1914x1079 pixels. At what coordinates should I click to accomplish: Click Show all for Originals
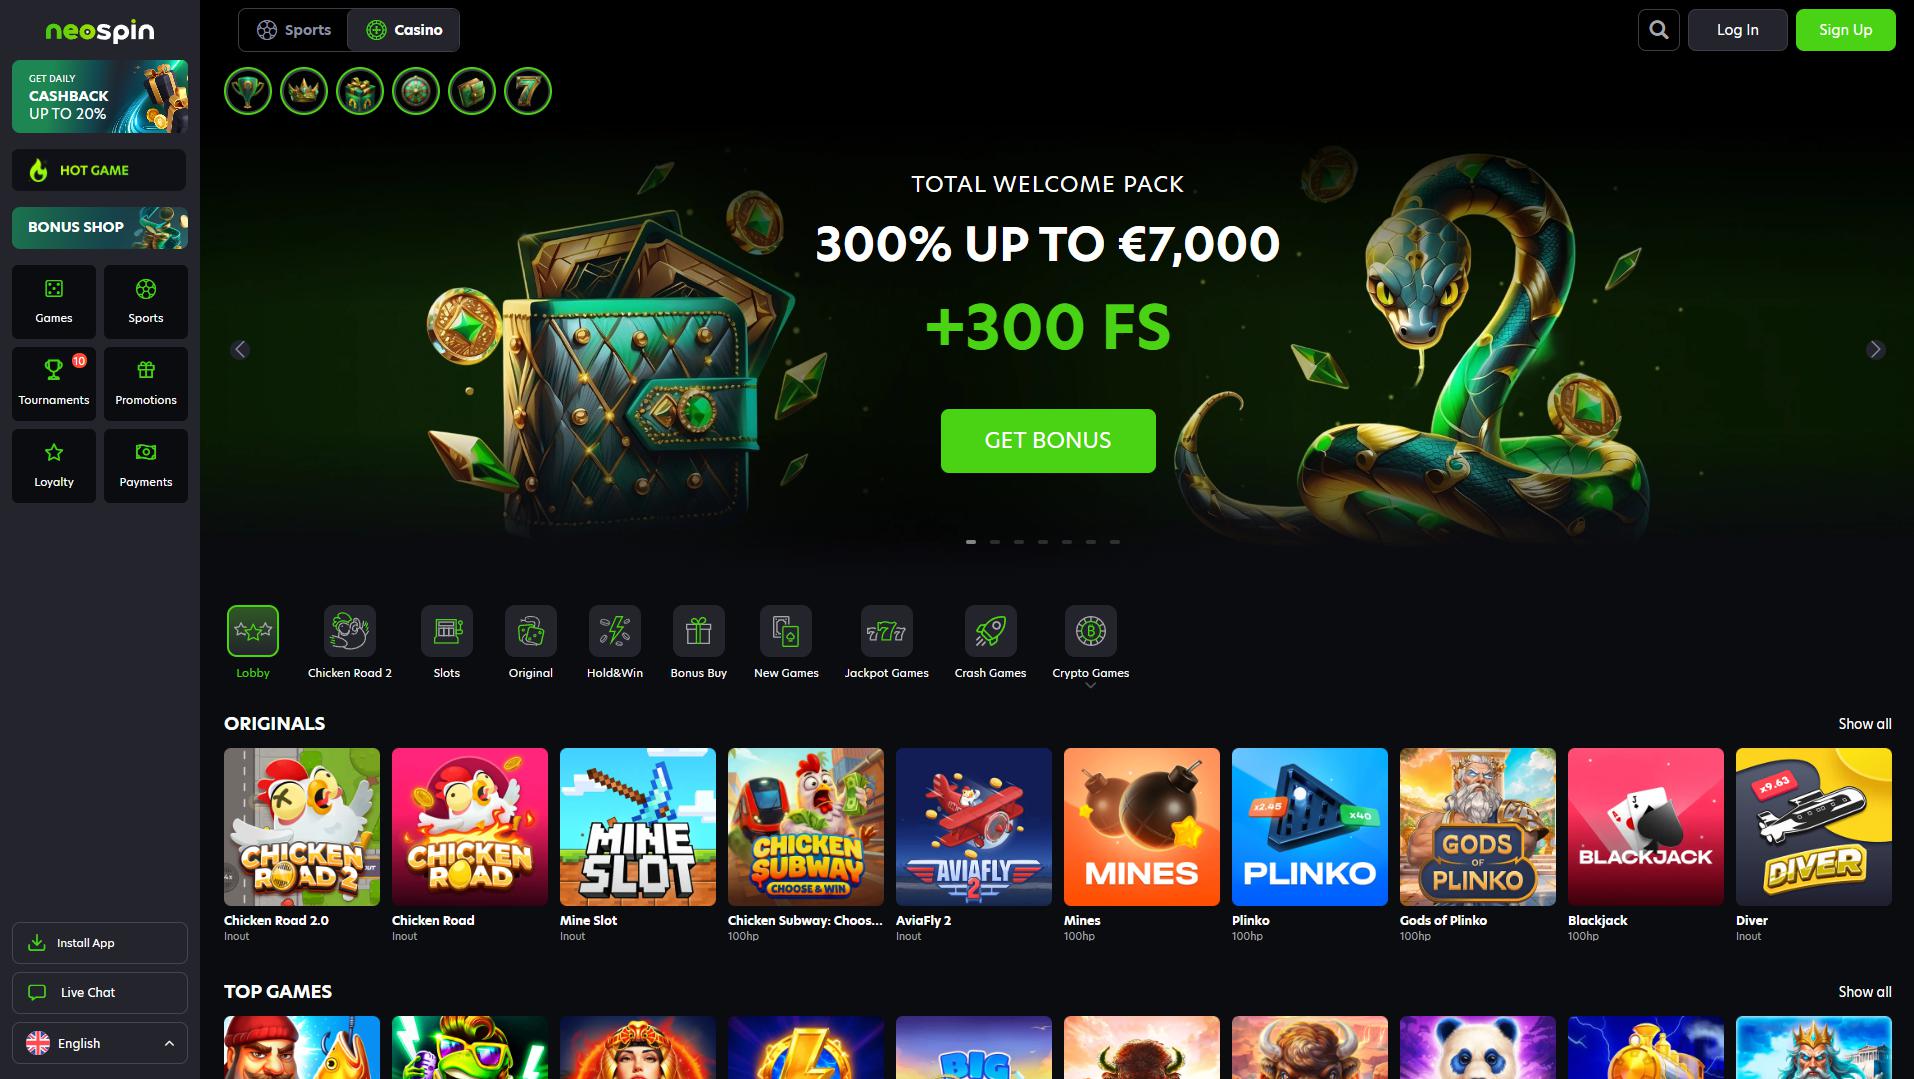[1864, 724]
